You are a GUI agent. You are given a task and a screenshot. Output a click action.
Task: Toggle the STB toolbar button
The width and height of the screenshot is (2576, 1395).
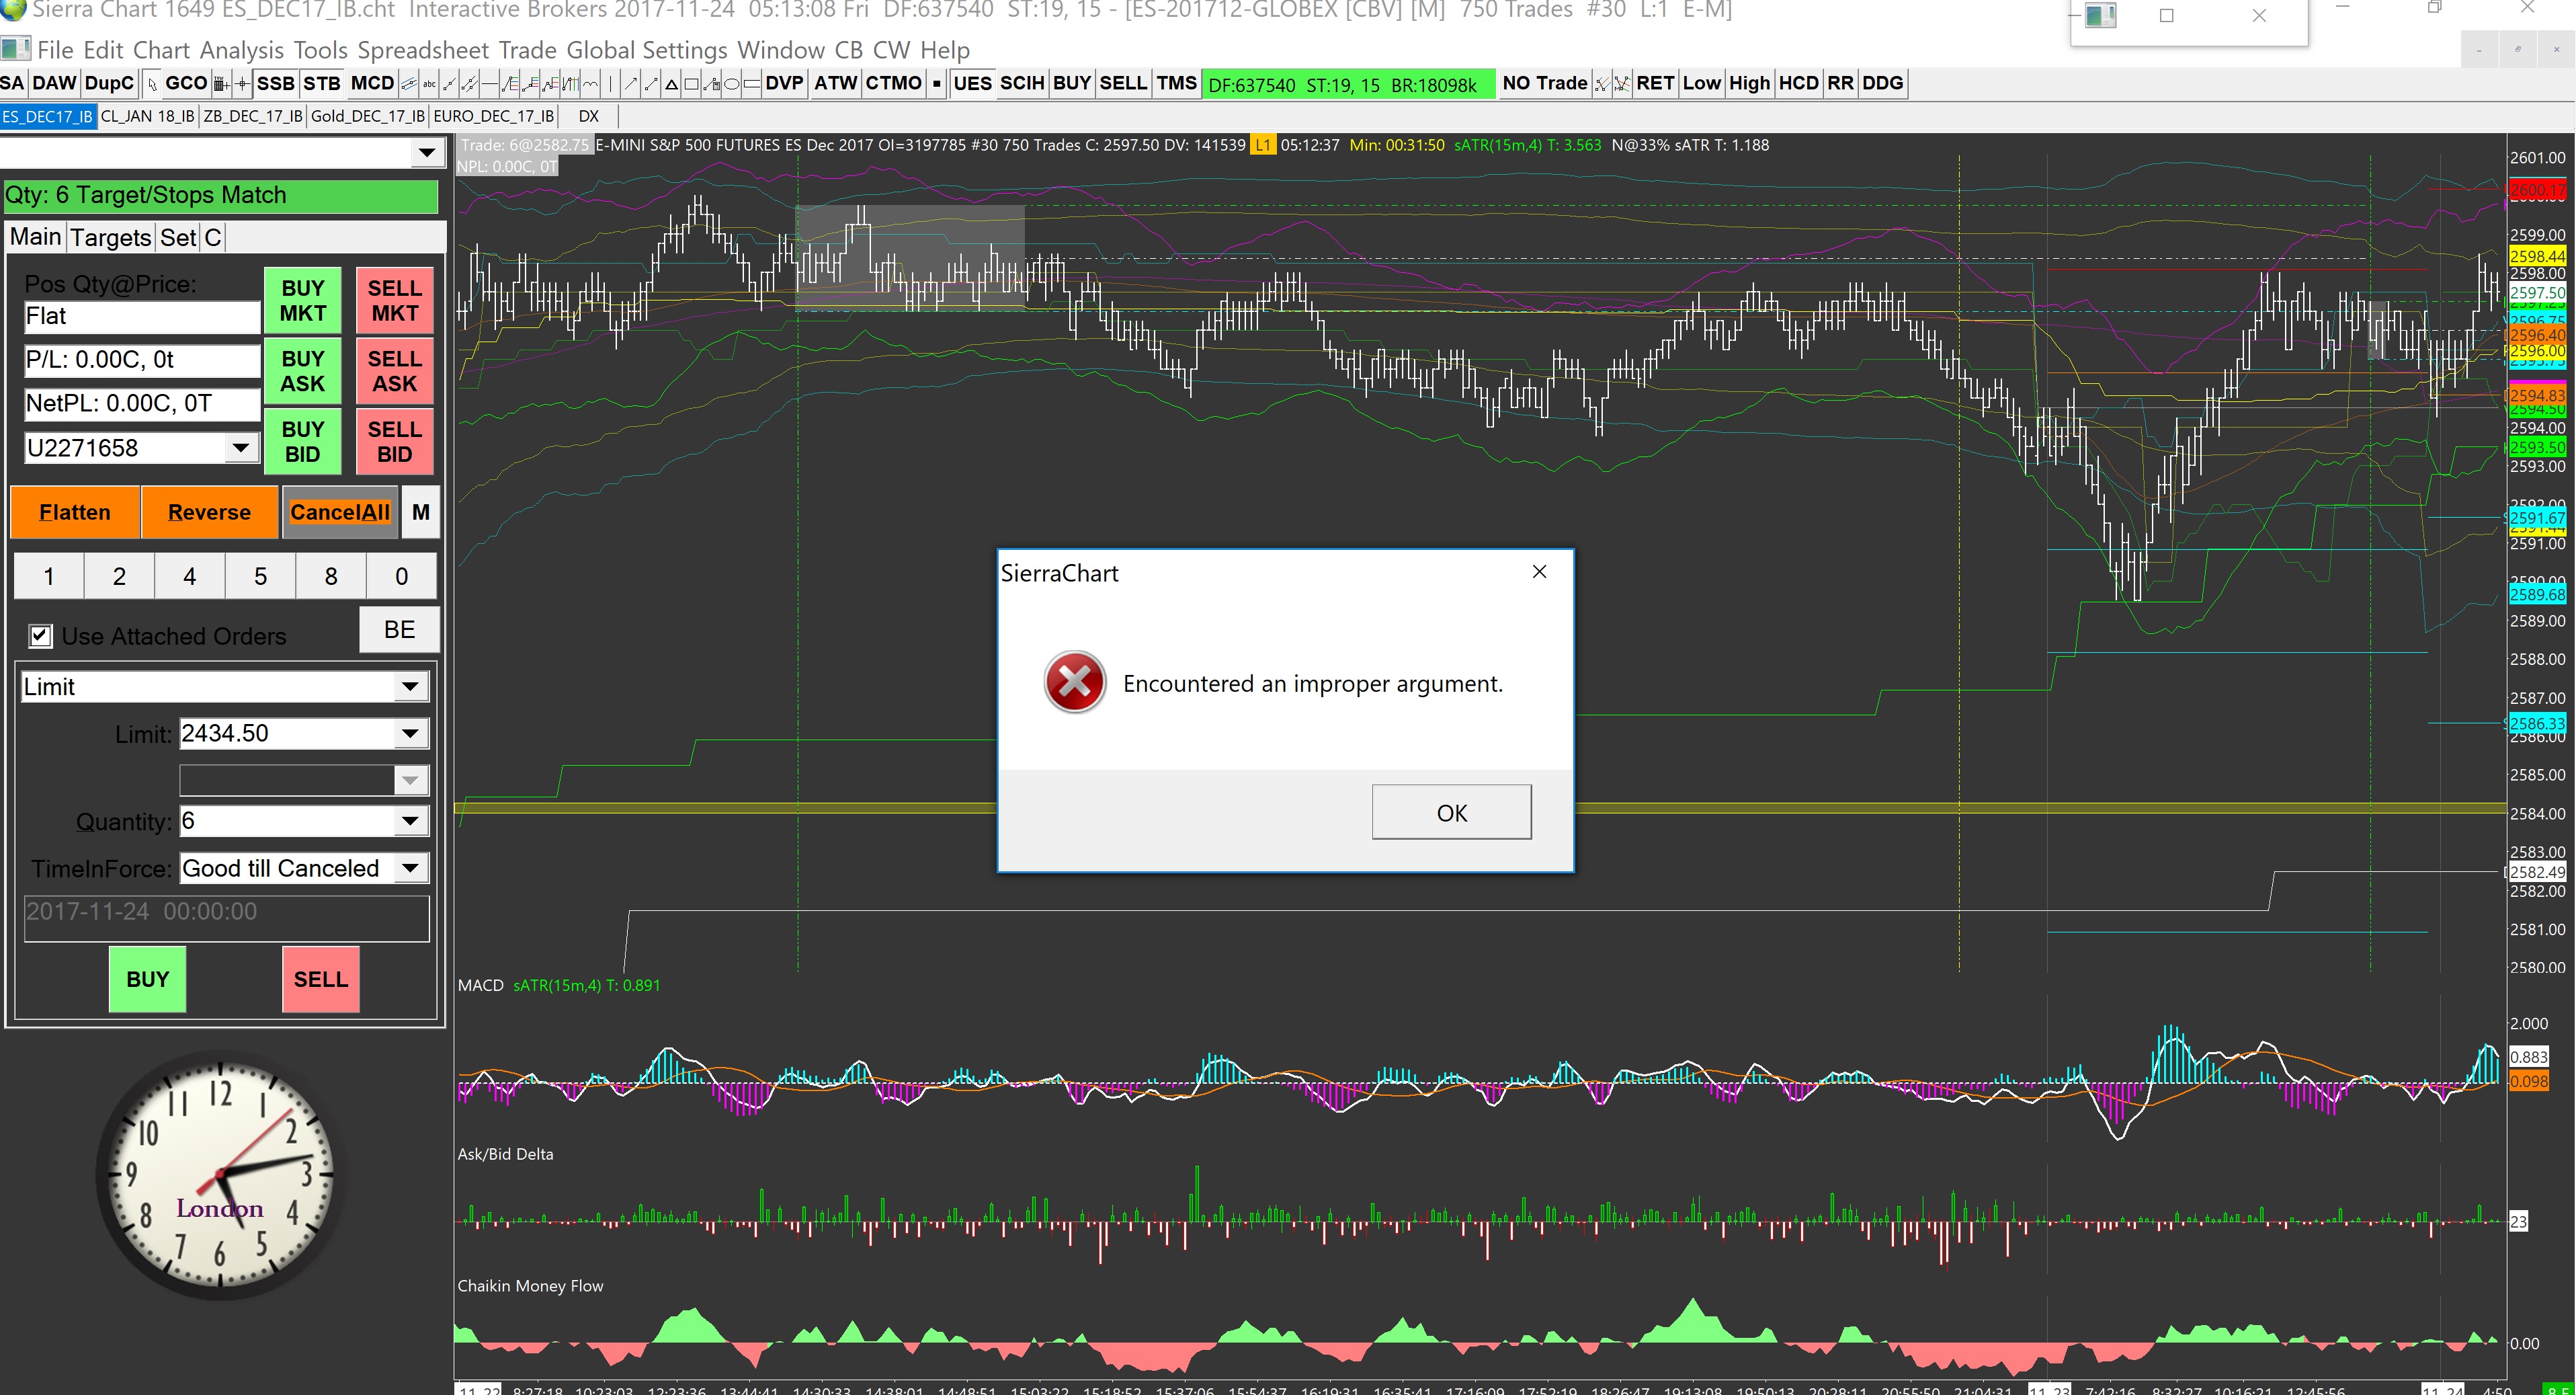(x=322, y=84)
